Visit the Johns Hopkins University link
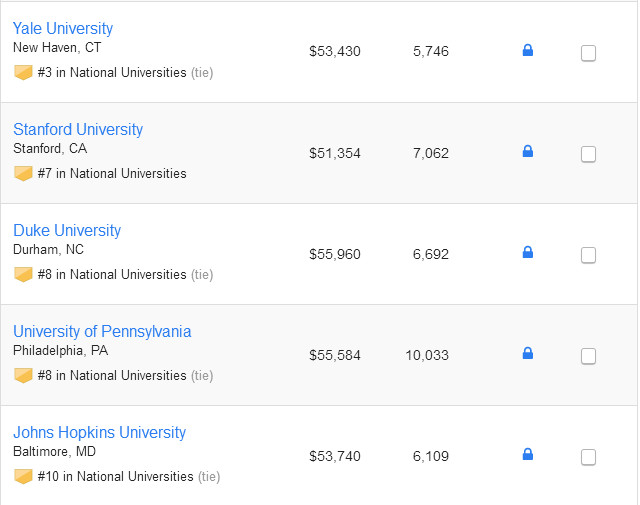 [99, 432]
